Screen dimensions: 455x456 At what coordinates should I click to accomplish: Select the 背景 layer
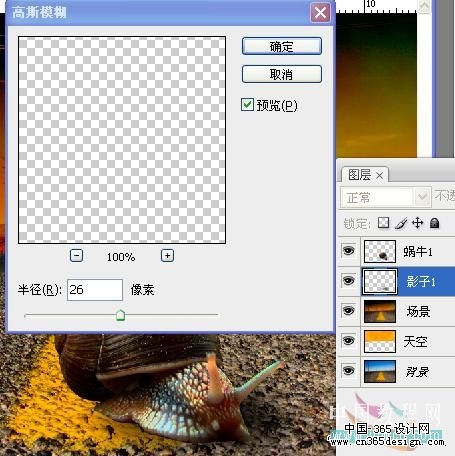point(408,371)
